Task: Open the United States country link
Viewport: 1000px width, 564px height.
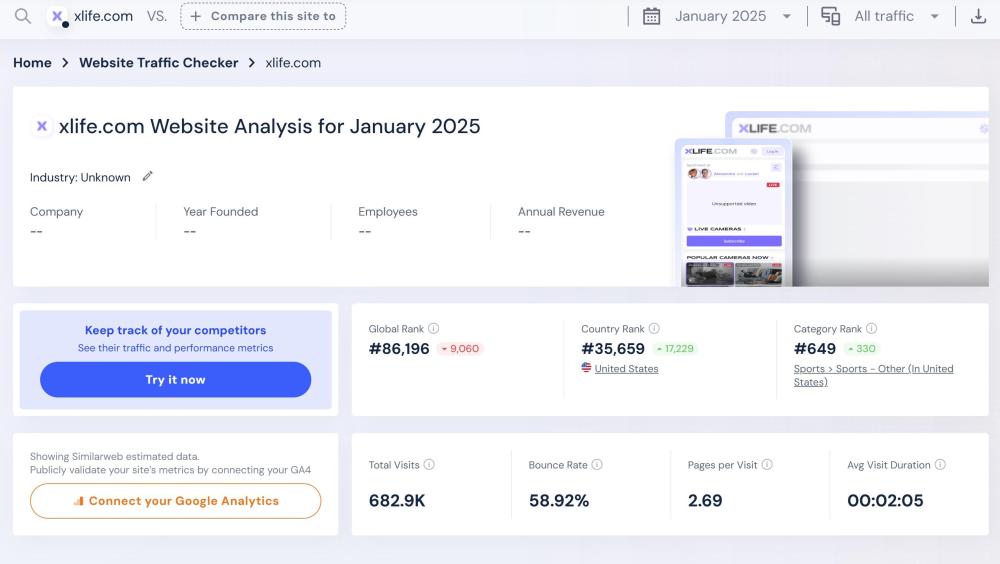Action: click(x=626, y=369)
